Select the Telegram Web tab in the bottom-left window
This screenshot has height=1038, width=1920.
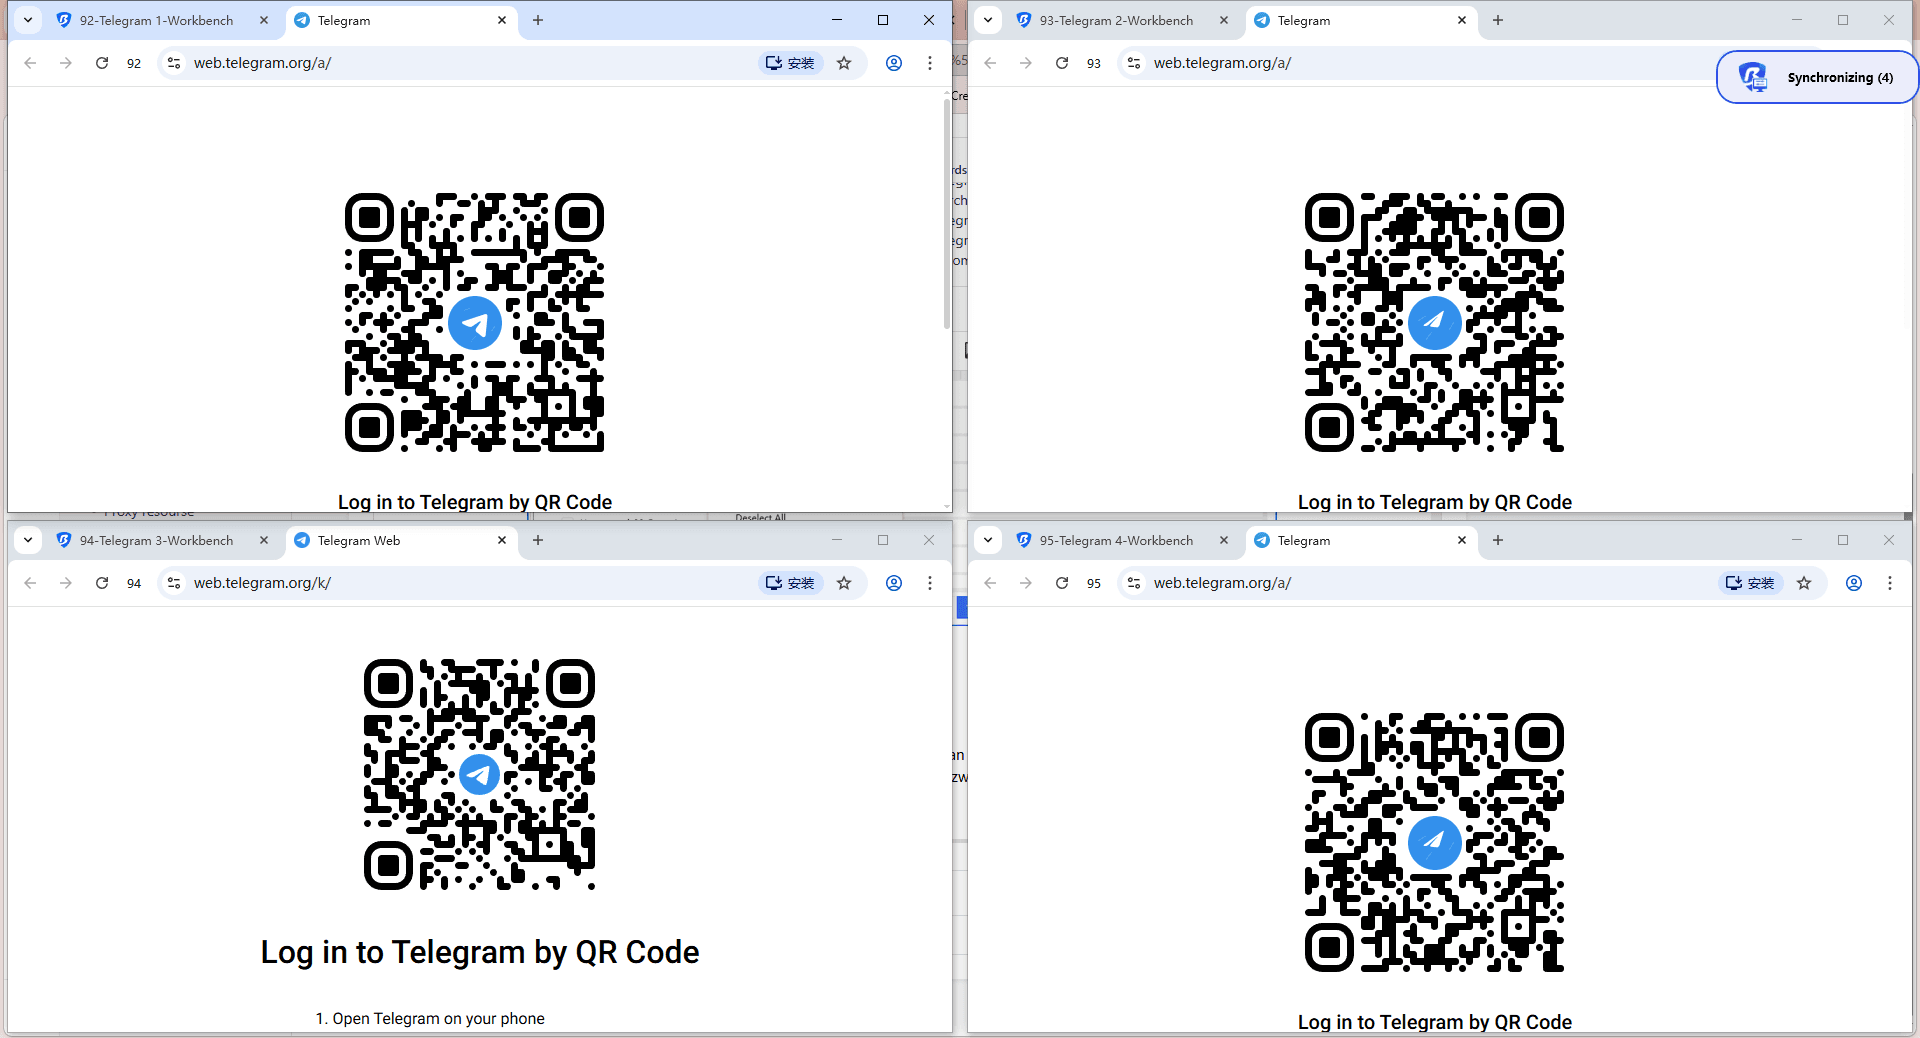360,540
